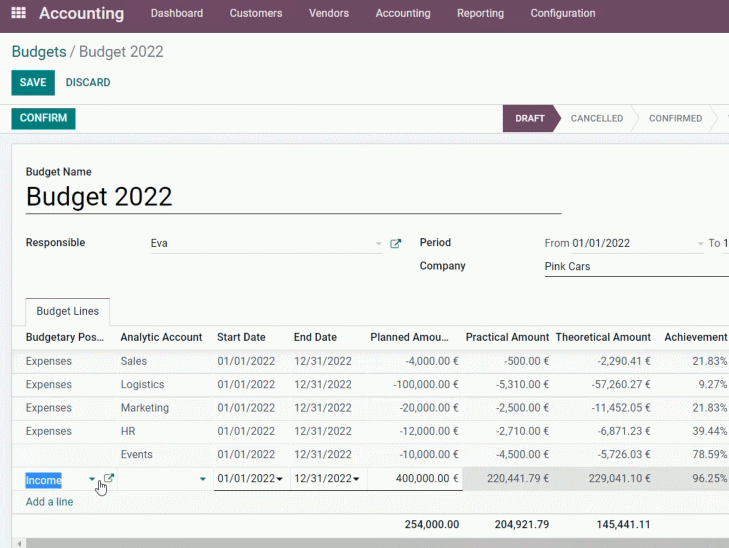Expand the Analytic Account dropdown in Income row

tap(203, 479)
